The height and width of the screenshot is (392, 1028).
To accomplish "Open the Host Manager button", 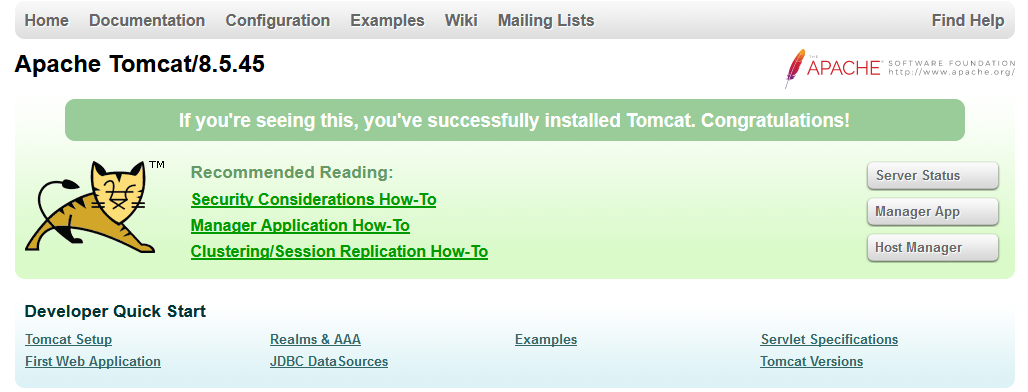I will [x=932, y=248].
